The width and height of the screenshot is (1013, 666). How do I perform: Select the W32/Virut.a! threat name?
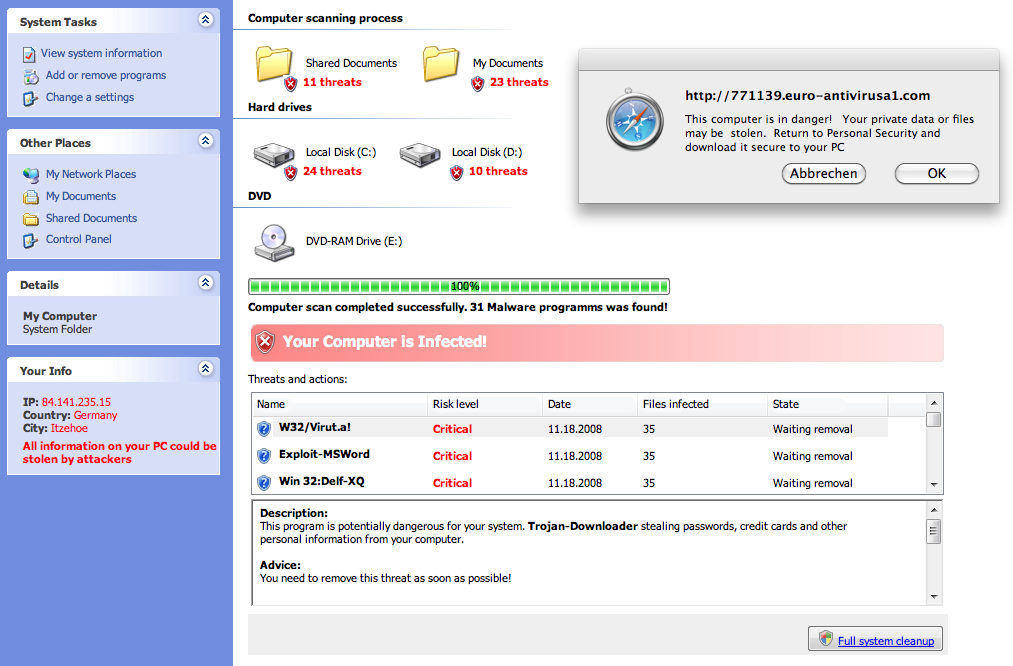click(x=315, y=427)
